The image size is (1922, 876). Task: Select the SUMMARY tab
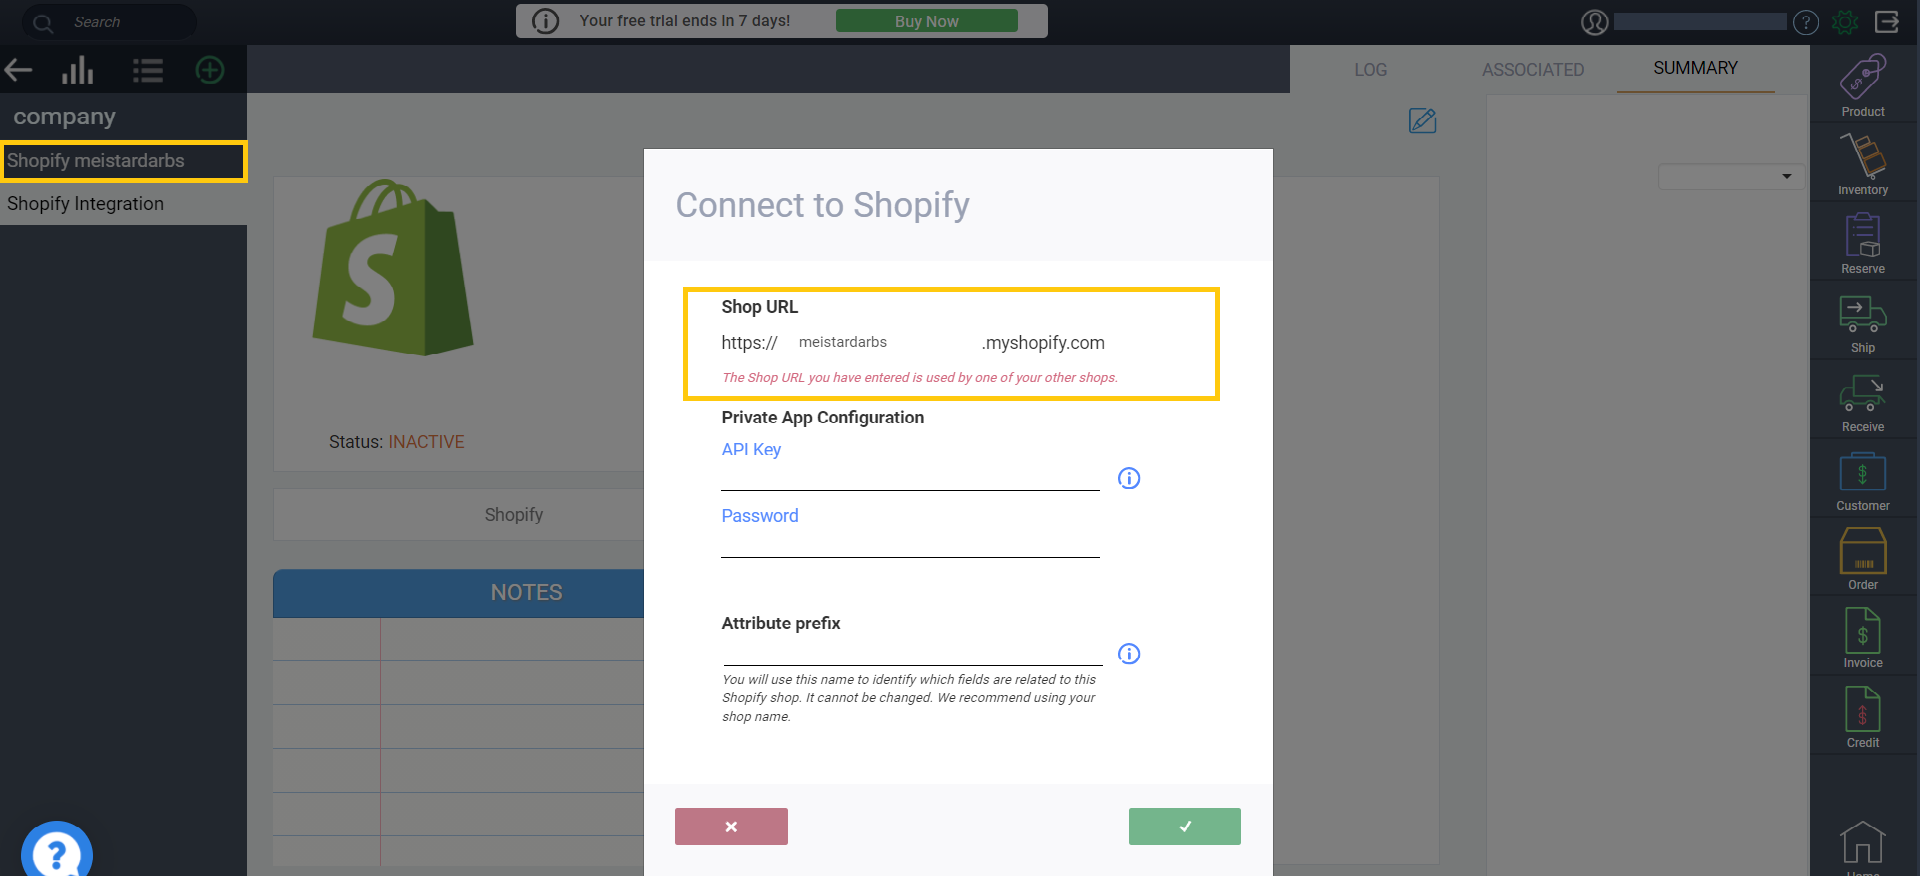point(1695,68)
